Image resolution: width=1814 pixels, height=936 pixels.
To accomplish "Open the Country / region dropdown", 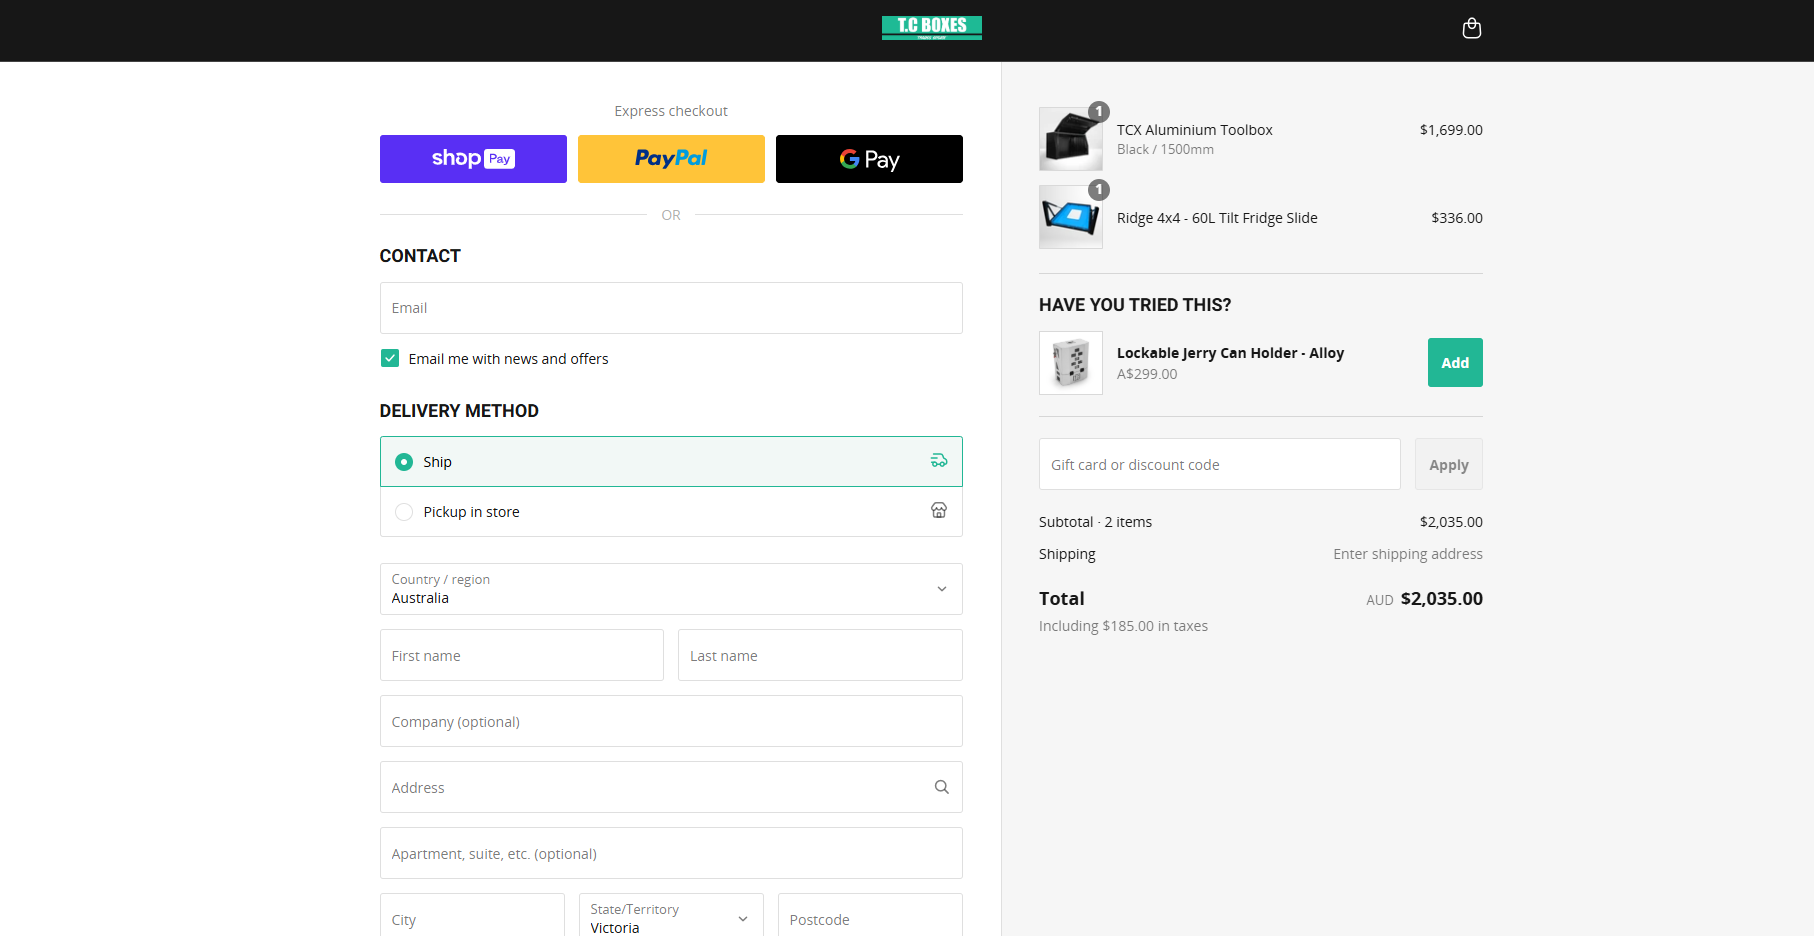I will click(x=670, y=589).
